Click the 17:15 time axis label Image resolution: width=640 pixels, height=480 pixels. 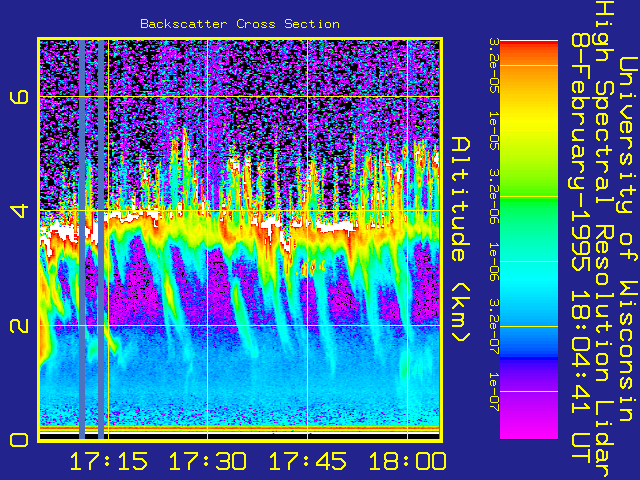(x=109, y=461)
